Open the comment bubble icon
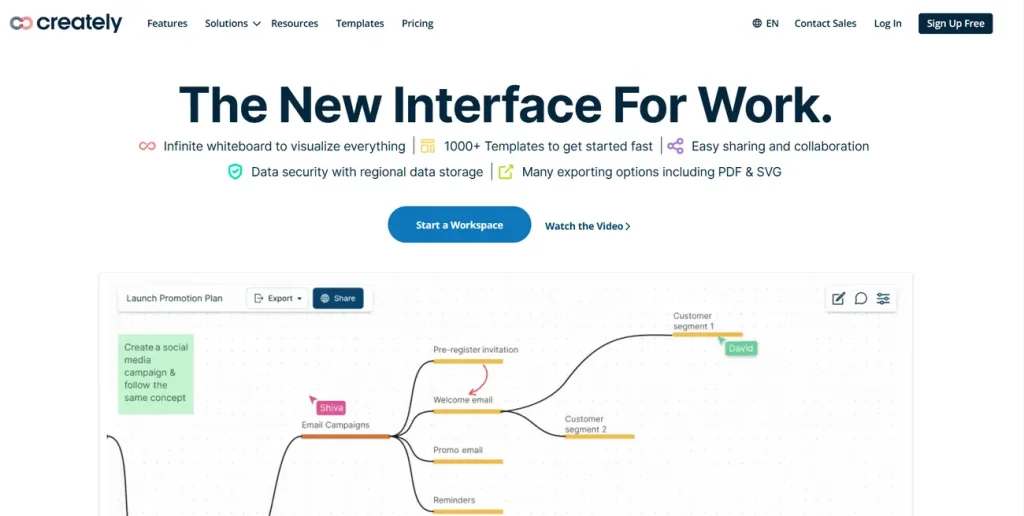 click(x=861, y=298)
